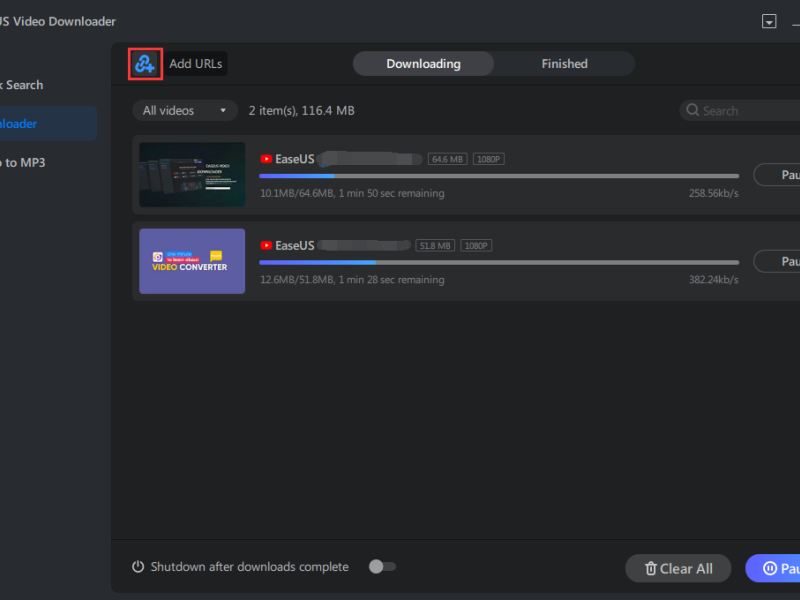
Task: Open the to MP3 sidebar item
Action: tap(23, 163)
